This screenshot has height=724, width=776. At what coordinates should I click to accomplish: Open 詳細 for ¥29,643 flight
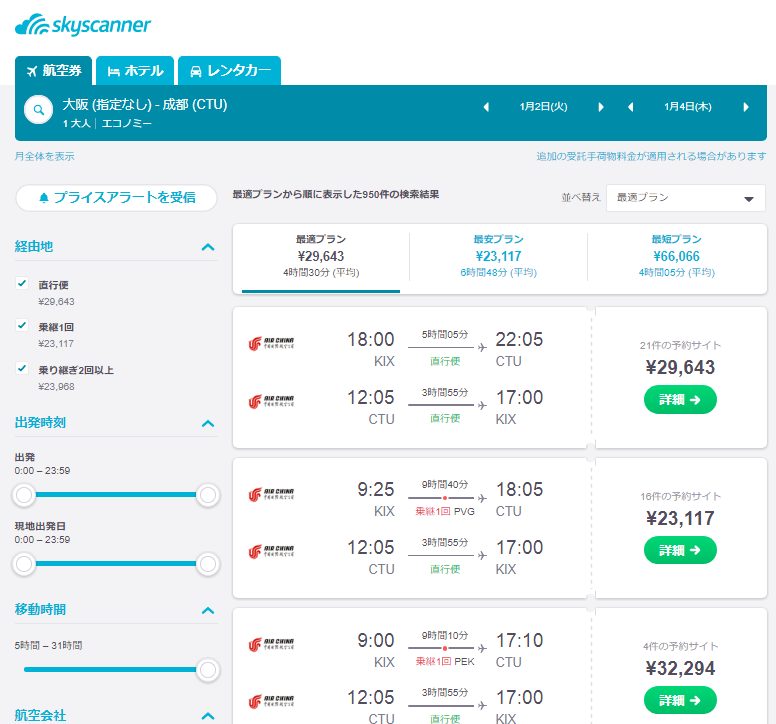click(x=680, y=400)
